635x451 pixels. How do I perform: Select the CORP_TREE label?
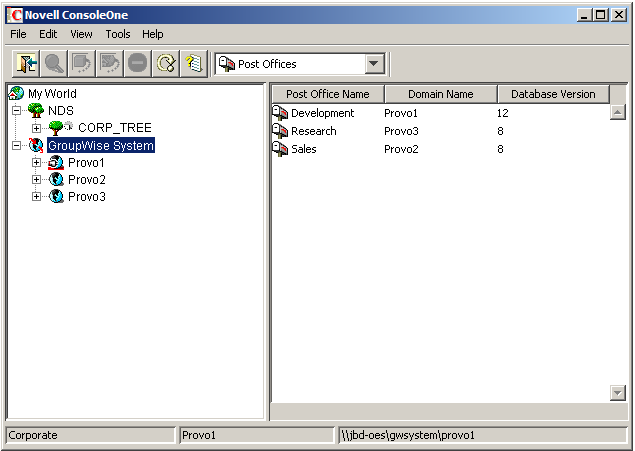(x=115, y=128)
